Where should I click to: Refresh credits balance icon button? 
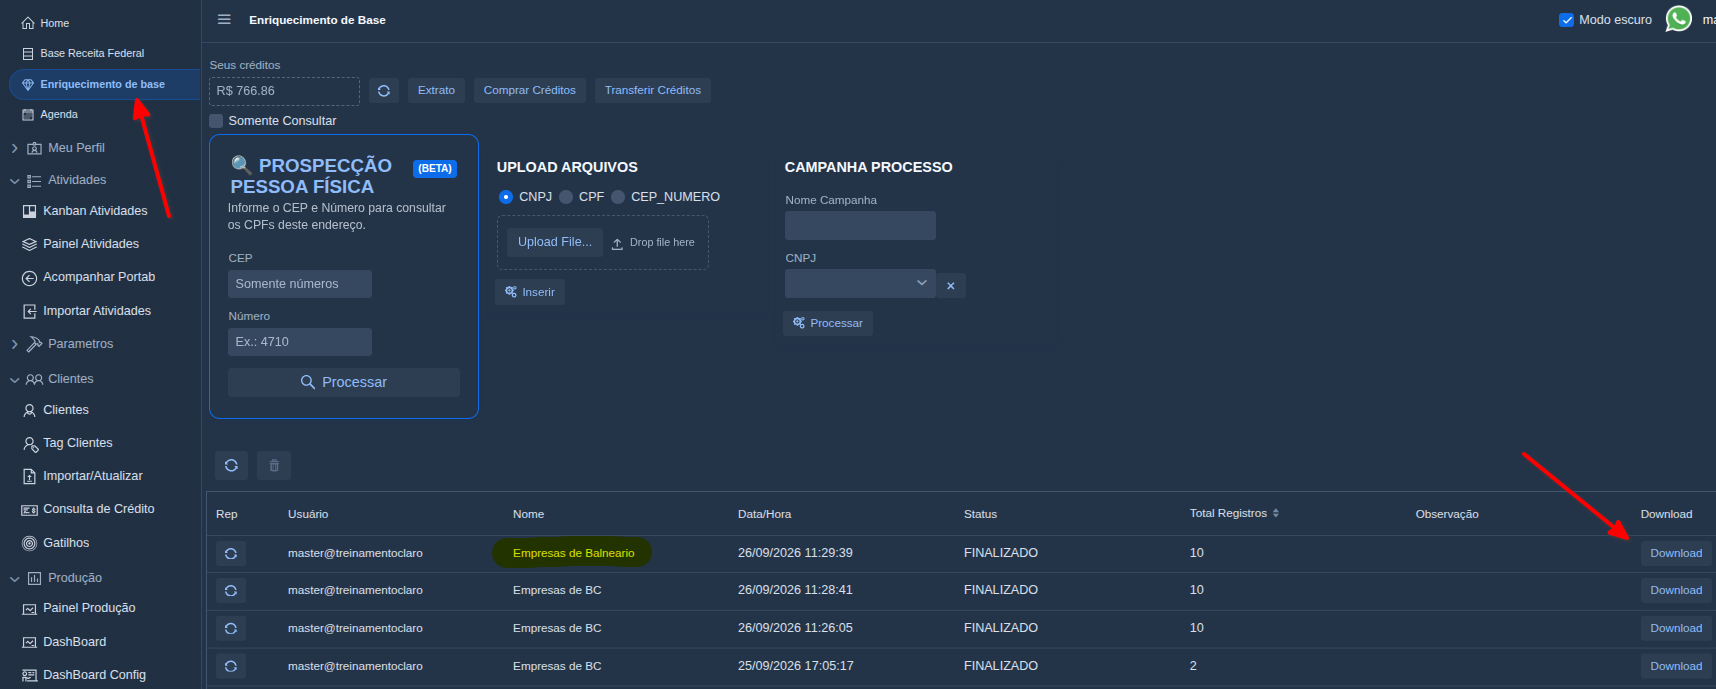[x=384, y=91]
